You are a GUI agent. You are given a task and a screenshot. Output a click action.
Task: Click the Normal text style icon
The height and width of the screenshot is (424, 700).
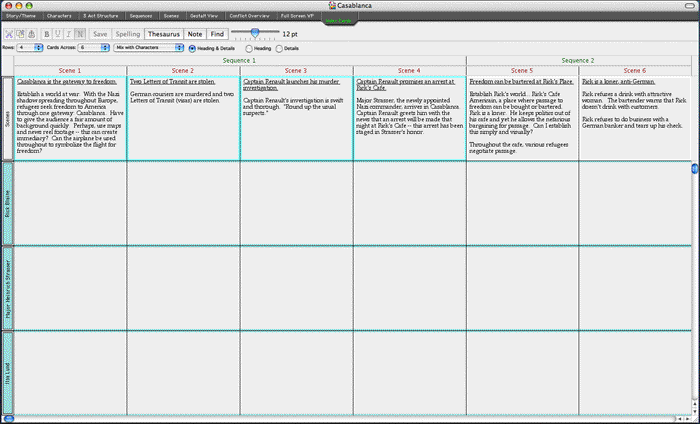coord(79,34)
